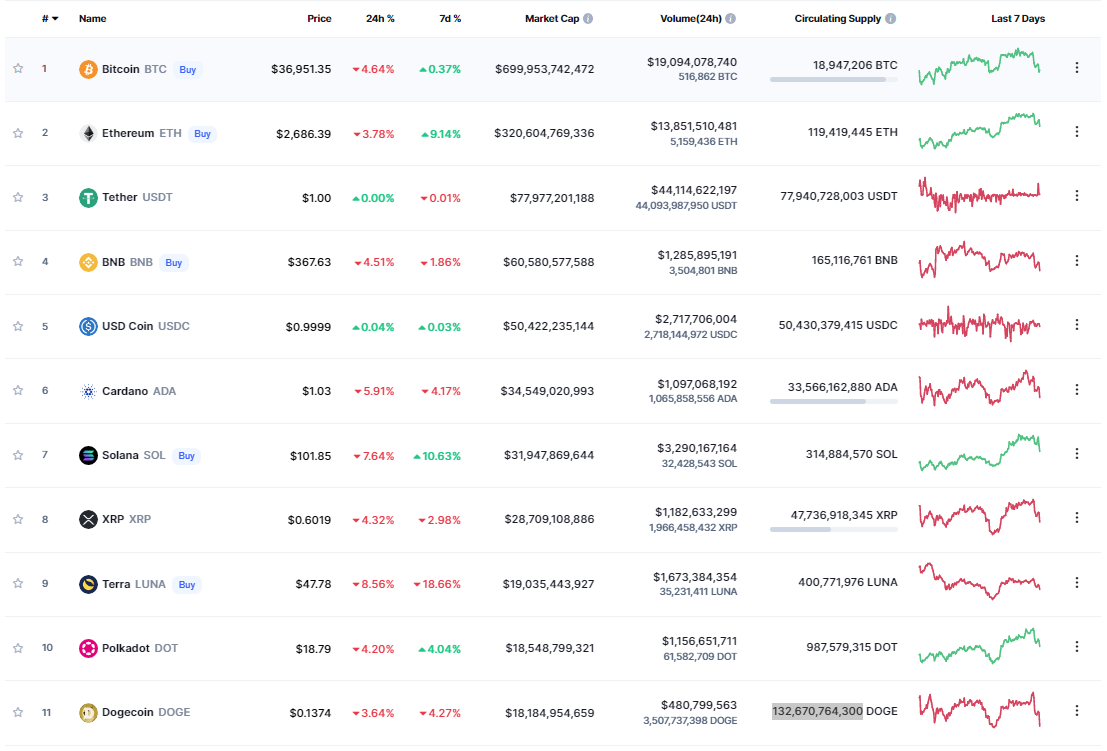Click the Solana coin logo

[x=90, y=454]
